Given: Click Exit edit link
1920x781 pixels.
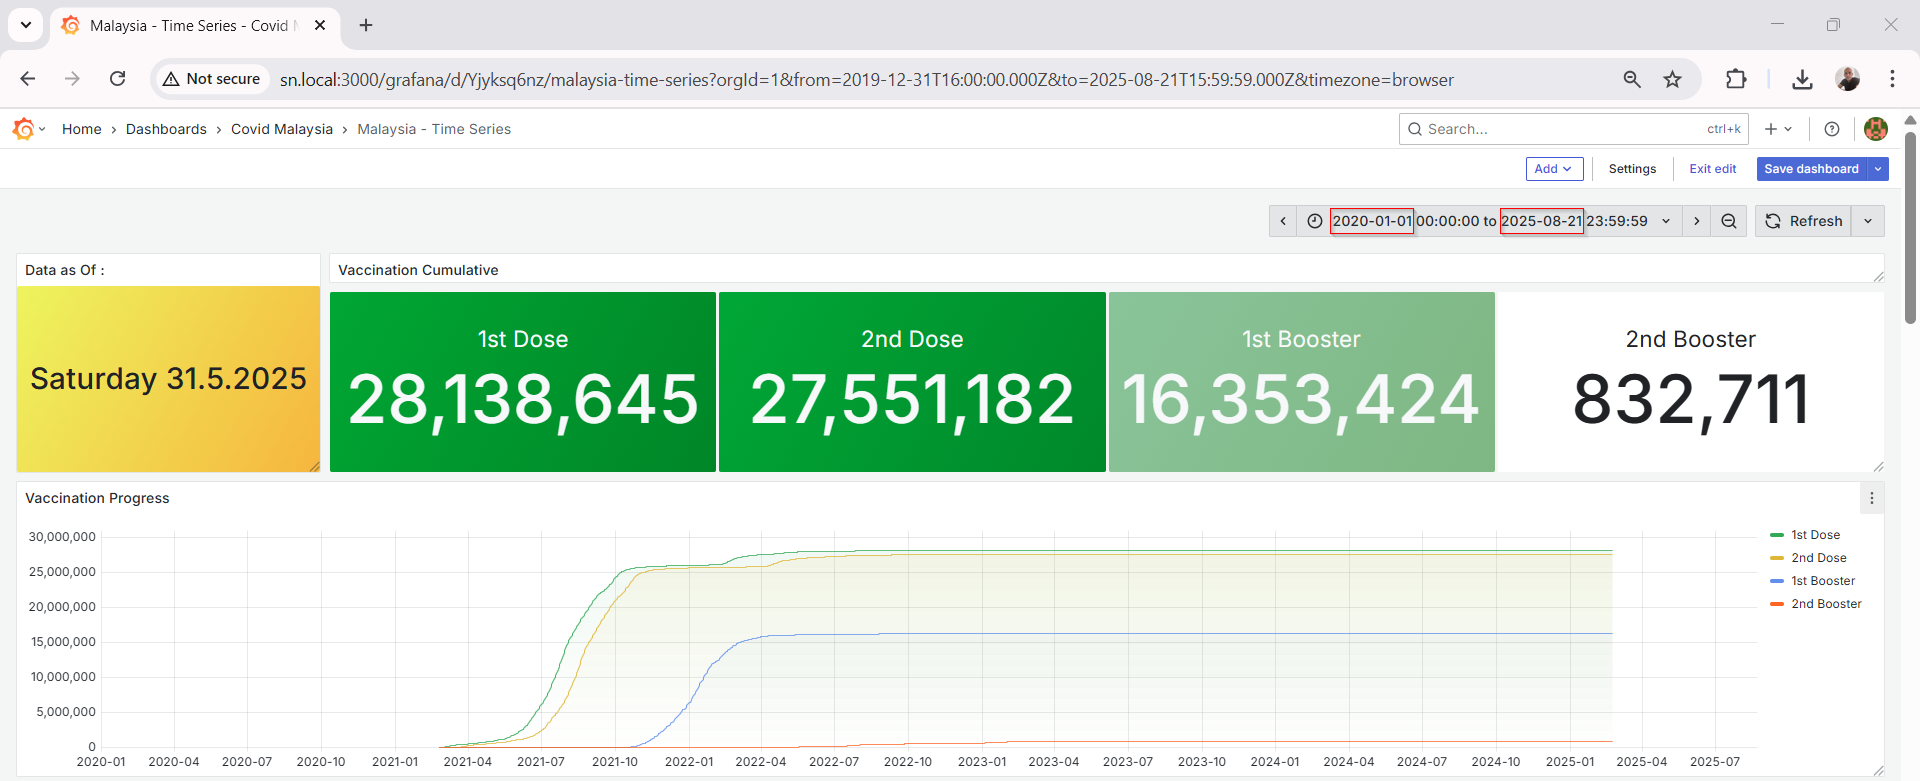Looking at the screenshot, I should coord(1712,169).
